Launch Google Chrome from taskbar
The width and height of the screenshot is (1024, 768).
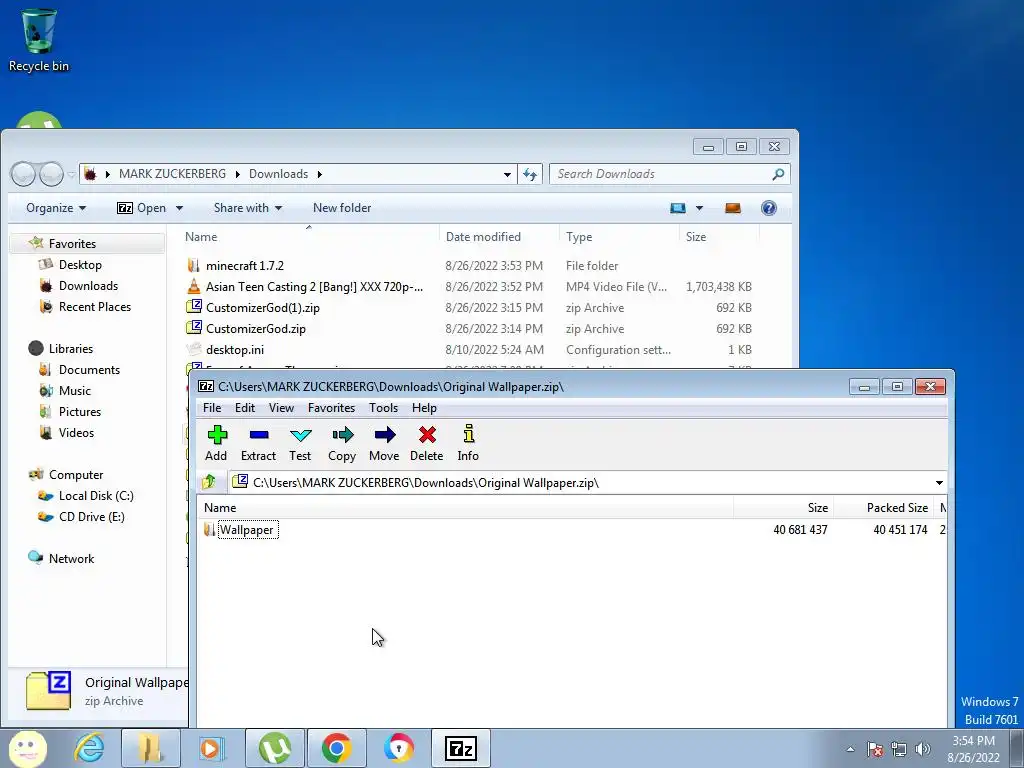[336, 748]
